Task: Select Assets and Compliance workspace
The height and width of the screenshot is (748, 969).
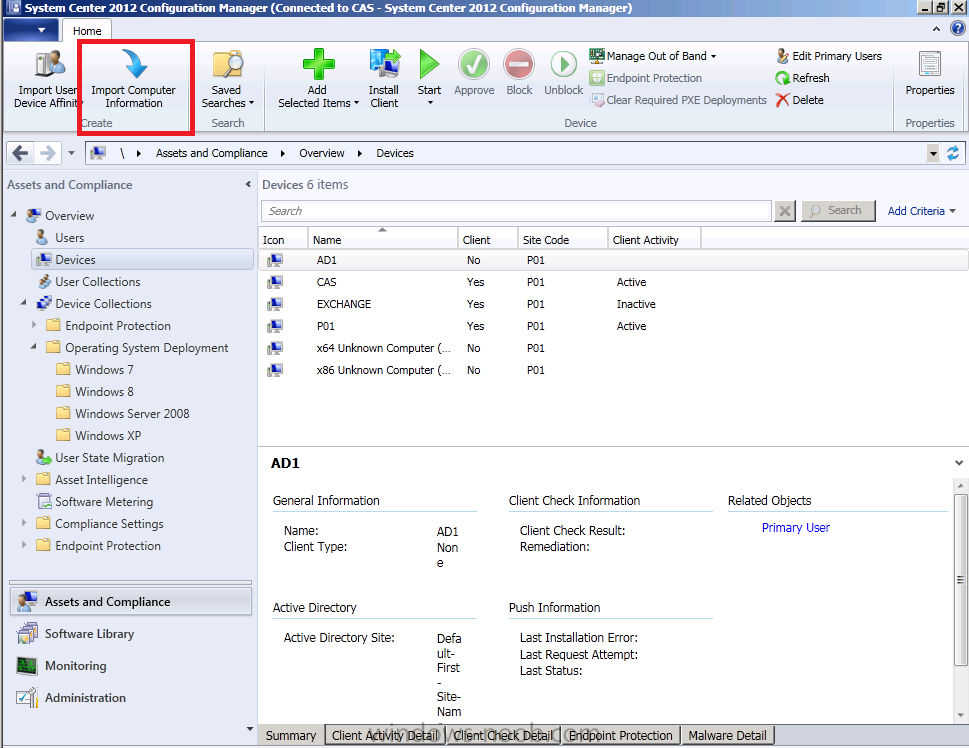Action: point(131,601)
